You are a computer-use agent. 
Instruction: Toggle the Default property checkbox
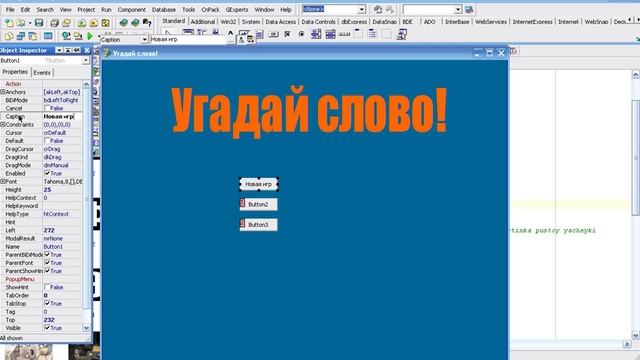click(47, 141)
